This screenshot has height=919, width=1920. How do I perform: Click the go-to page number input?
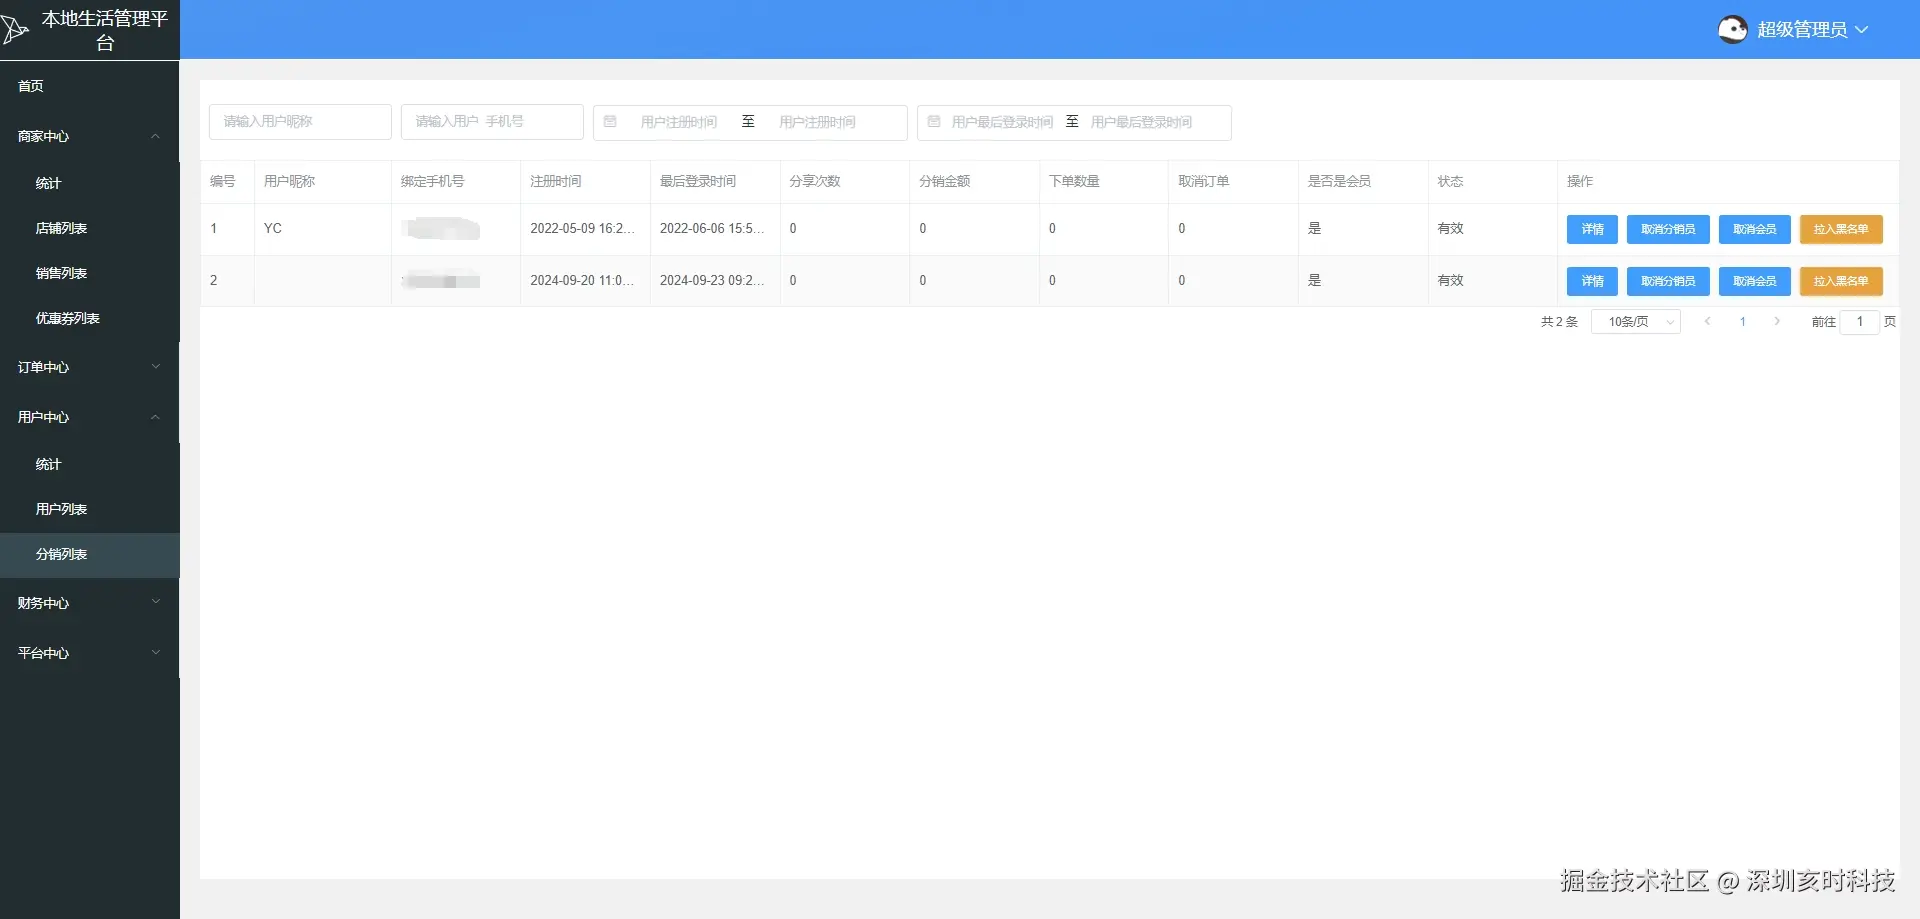coord(1860,322)
